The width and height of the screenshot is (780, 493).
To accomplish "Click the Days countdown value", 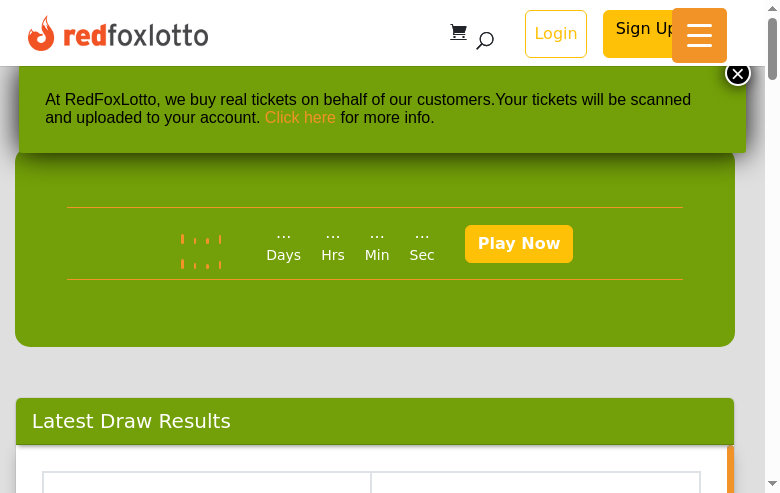I will coord(283,237).
